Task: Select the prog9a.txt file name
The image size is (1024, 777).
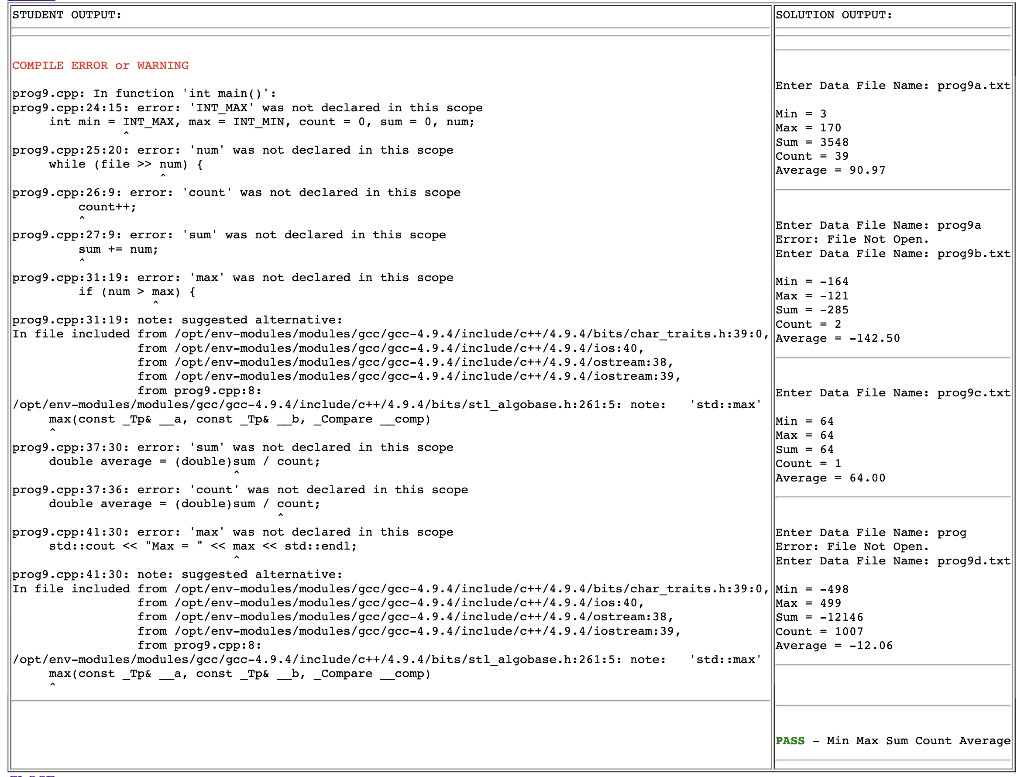Action: (975, 86)
